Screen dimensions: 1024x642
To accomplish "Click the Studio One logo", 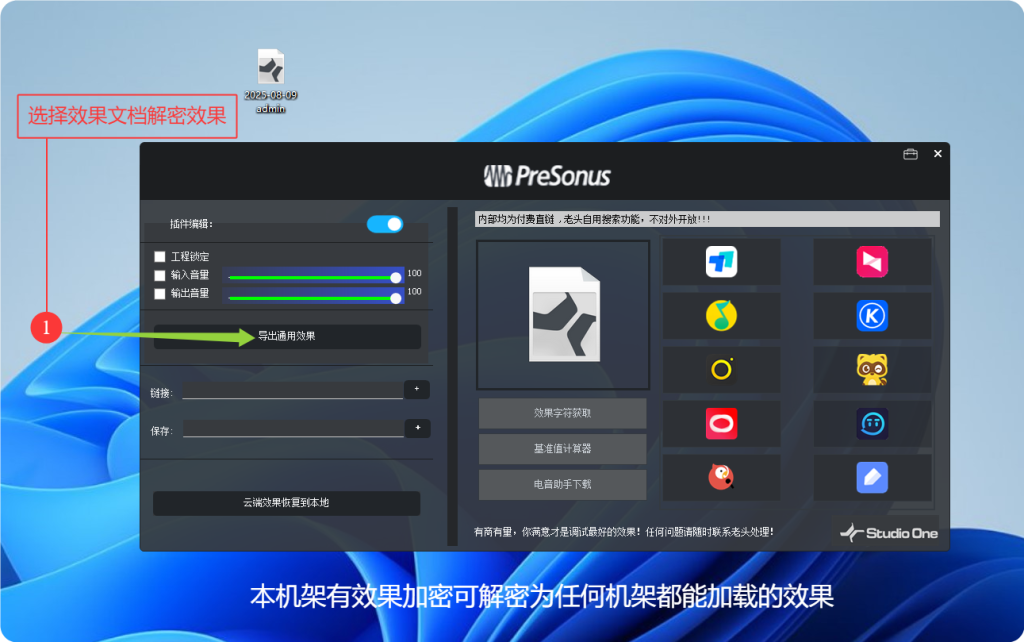I will tap(888, 533).
